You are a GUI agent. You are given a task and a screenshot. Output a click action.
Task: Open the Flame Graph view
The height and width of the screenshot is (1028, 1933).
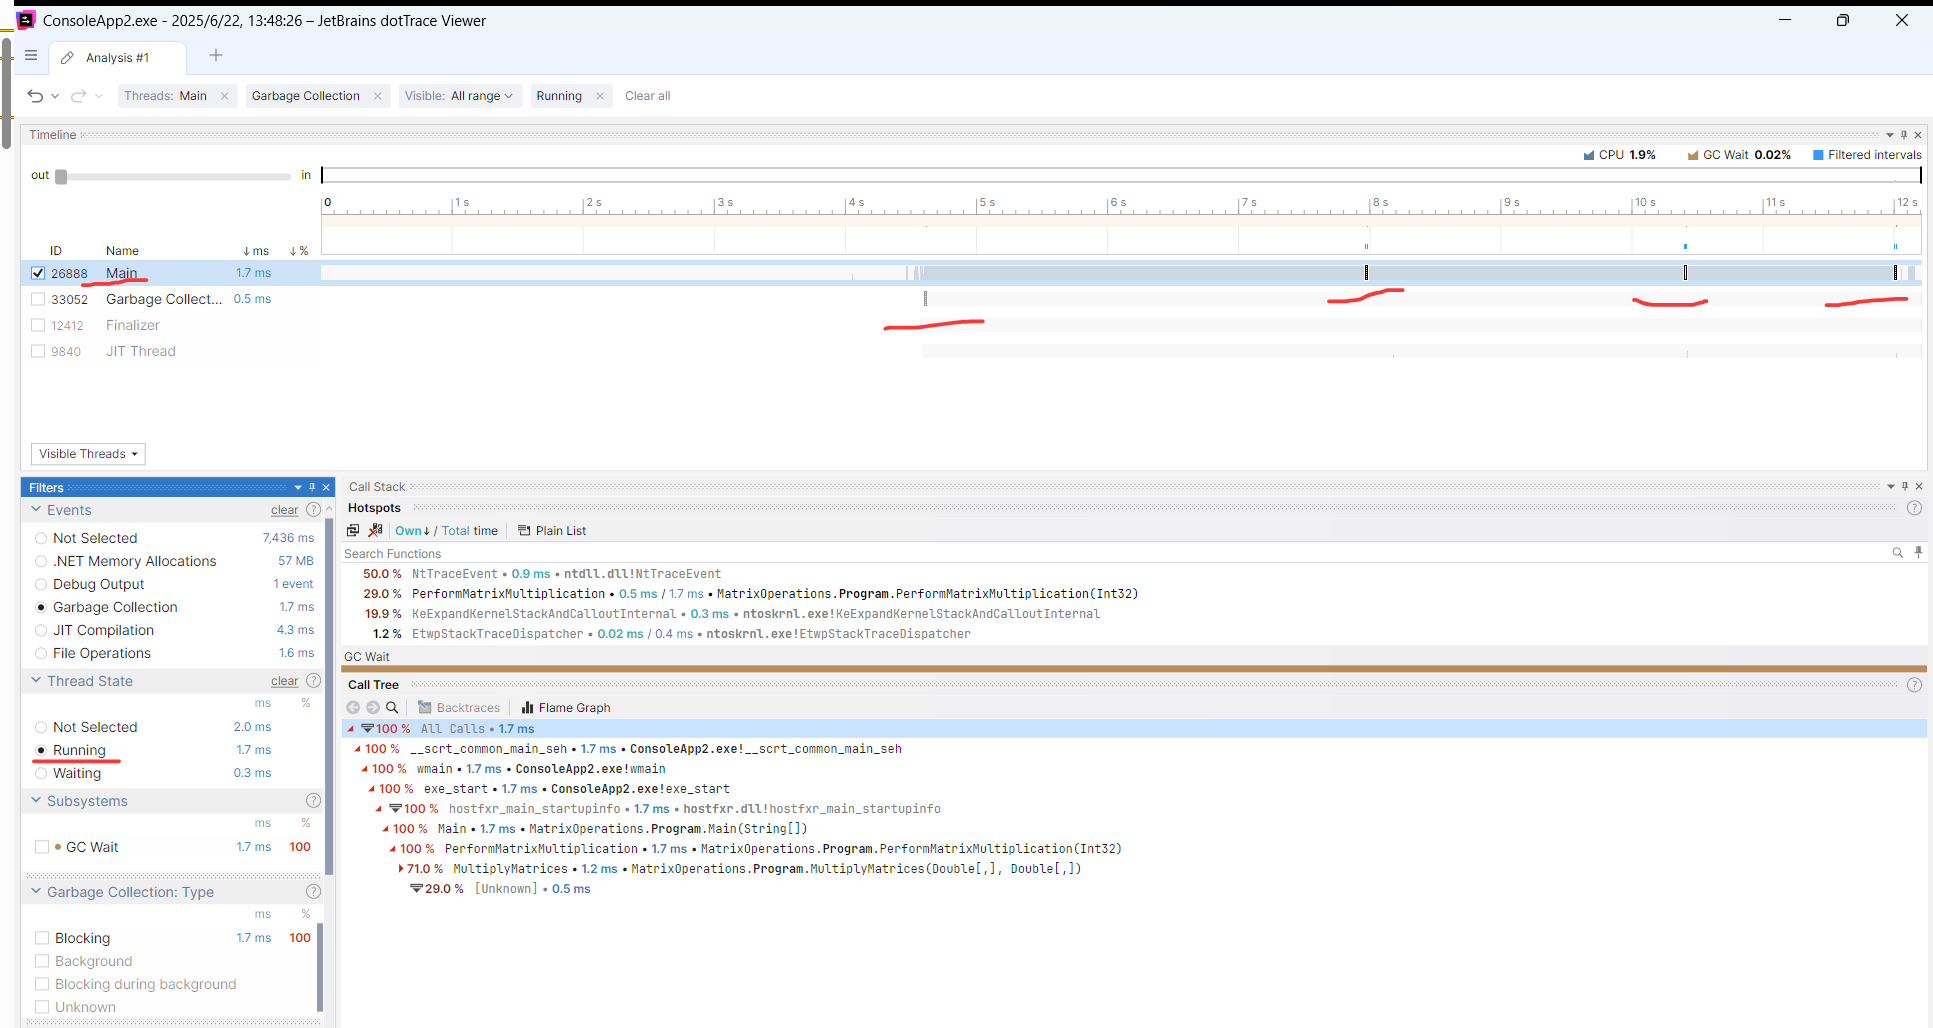point(566,708)
